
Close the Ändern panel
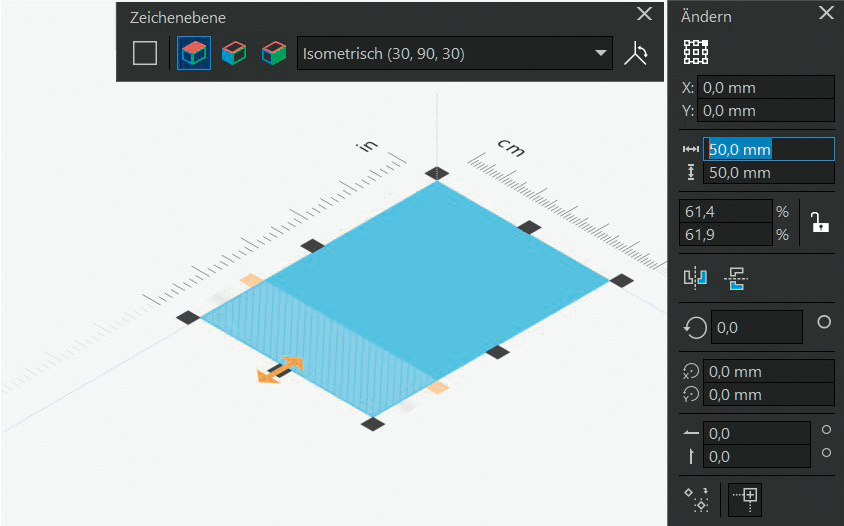[826, 13]
